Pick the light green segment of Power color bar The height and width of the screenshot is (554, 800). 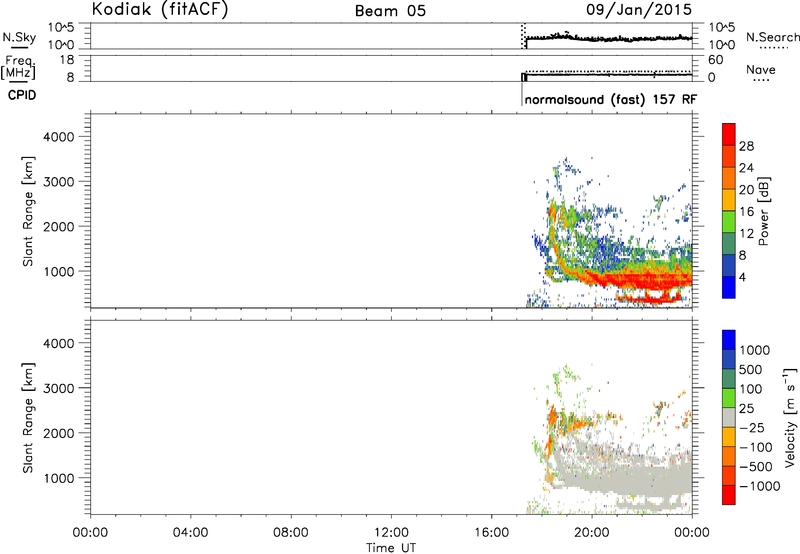coord(729,221)
